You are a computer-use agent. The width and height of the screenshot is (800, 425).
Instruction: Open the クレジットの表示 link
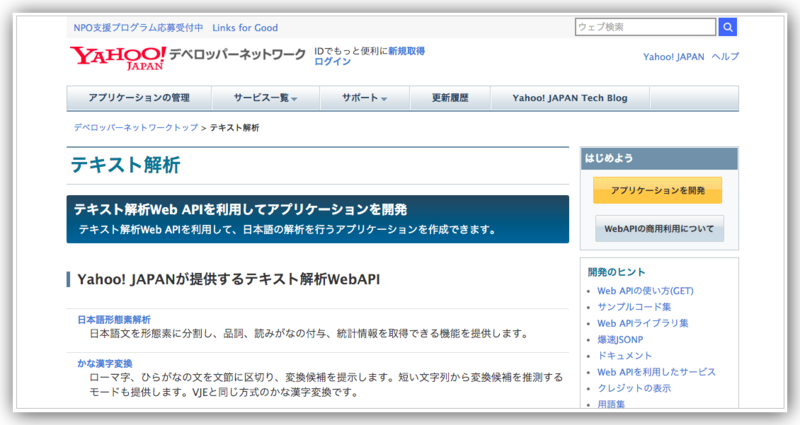(634, 388)
